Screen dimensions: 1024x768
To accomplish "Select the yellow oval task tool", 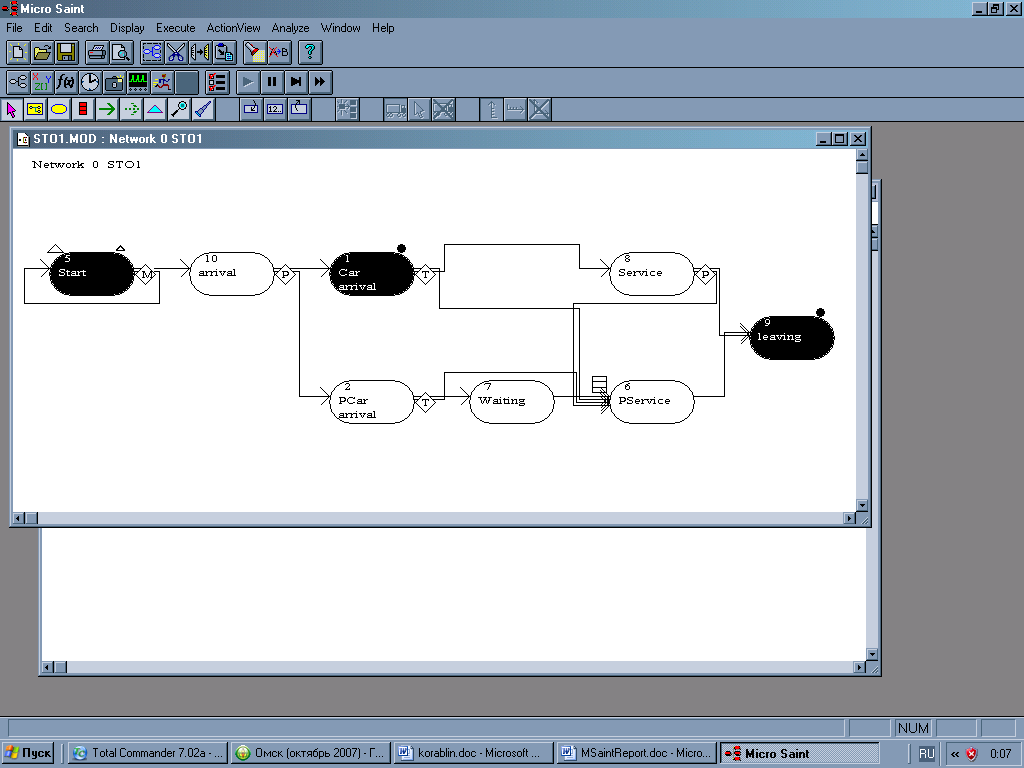I will point(59,110).
